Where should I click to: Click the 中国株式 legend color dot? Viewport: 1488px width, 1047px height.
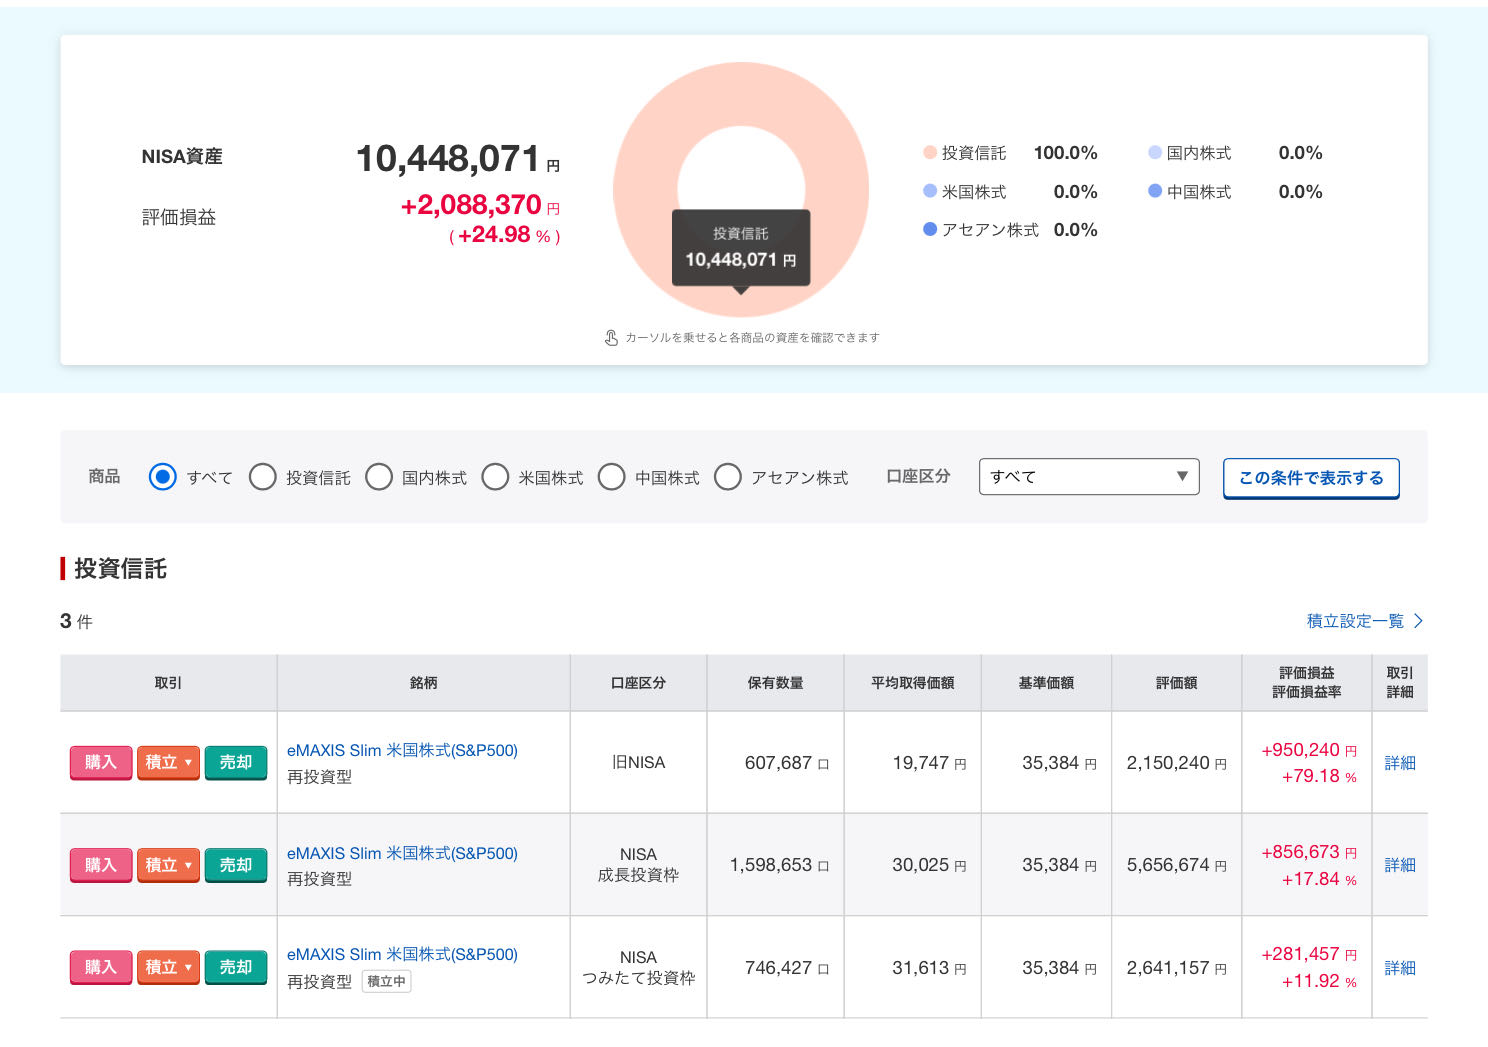click(1155, 191)
